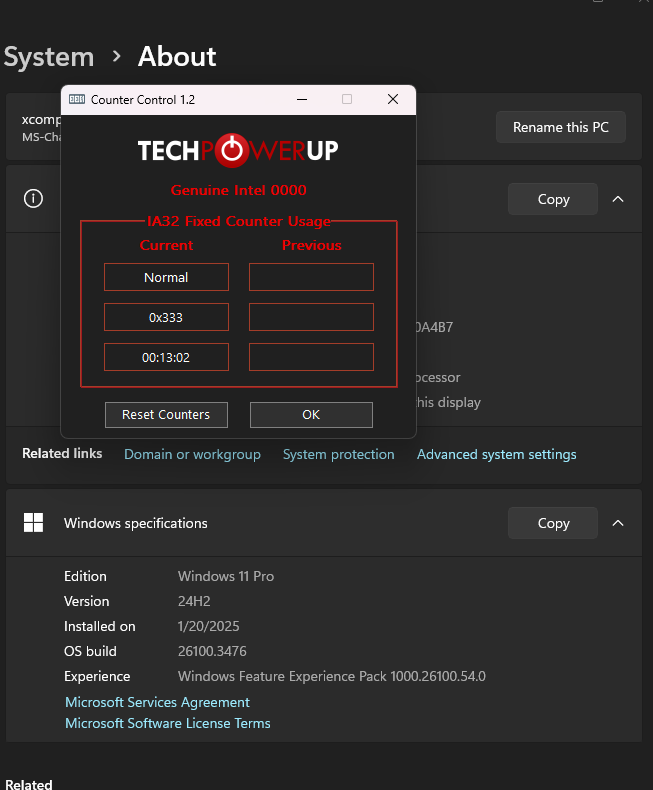The image size is (653, 790).
Task: Click the Windows Feature Experience Pack text
Action: (x=332, y=676)
